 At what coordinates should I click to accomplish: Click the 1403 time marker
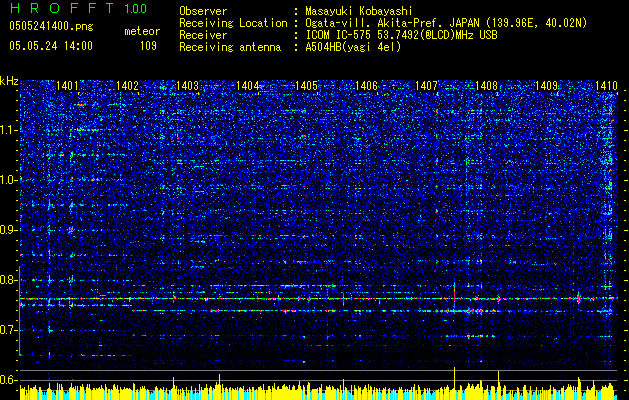(x=187, y=85)
